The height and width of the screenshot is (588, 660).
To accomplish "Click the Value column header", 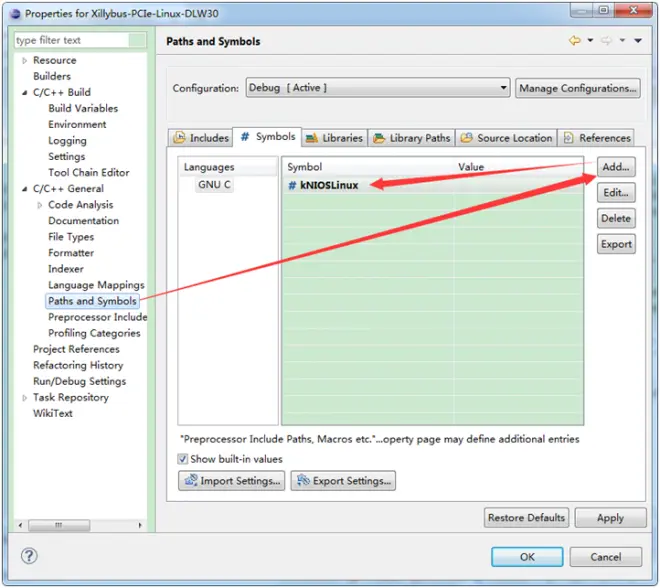I will (519, 167).
